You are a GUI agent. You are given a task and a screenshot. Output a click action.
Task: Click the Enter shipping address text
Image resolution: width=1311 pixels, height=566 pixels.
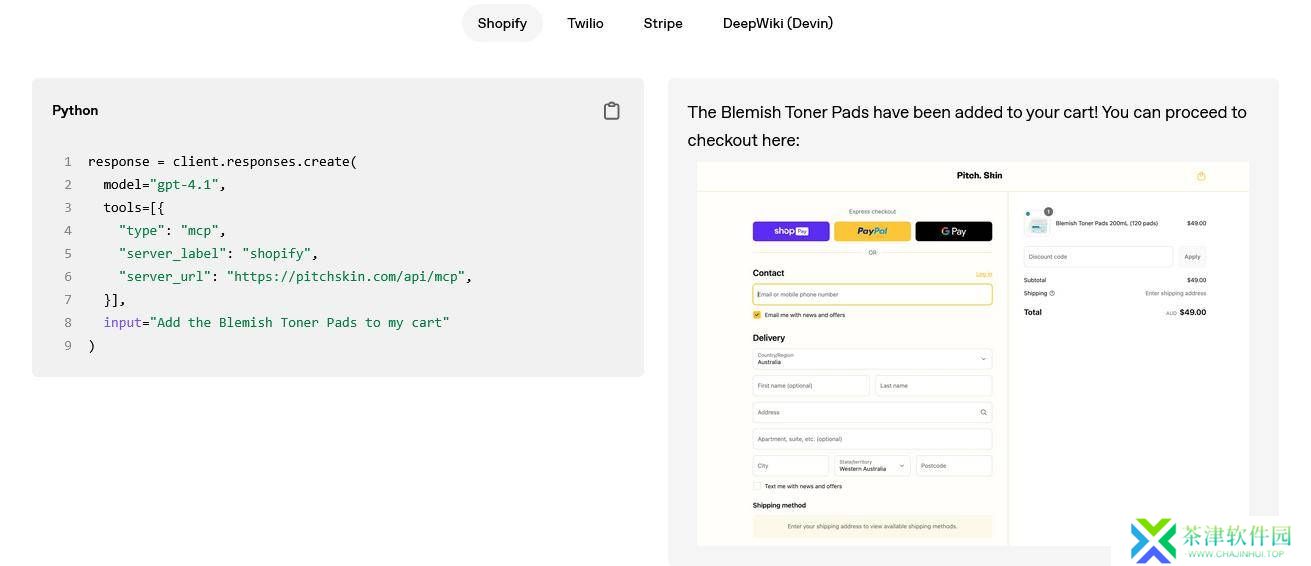point(1176,294)
